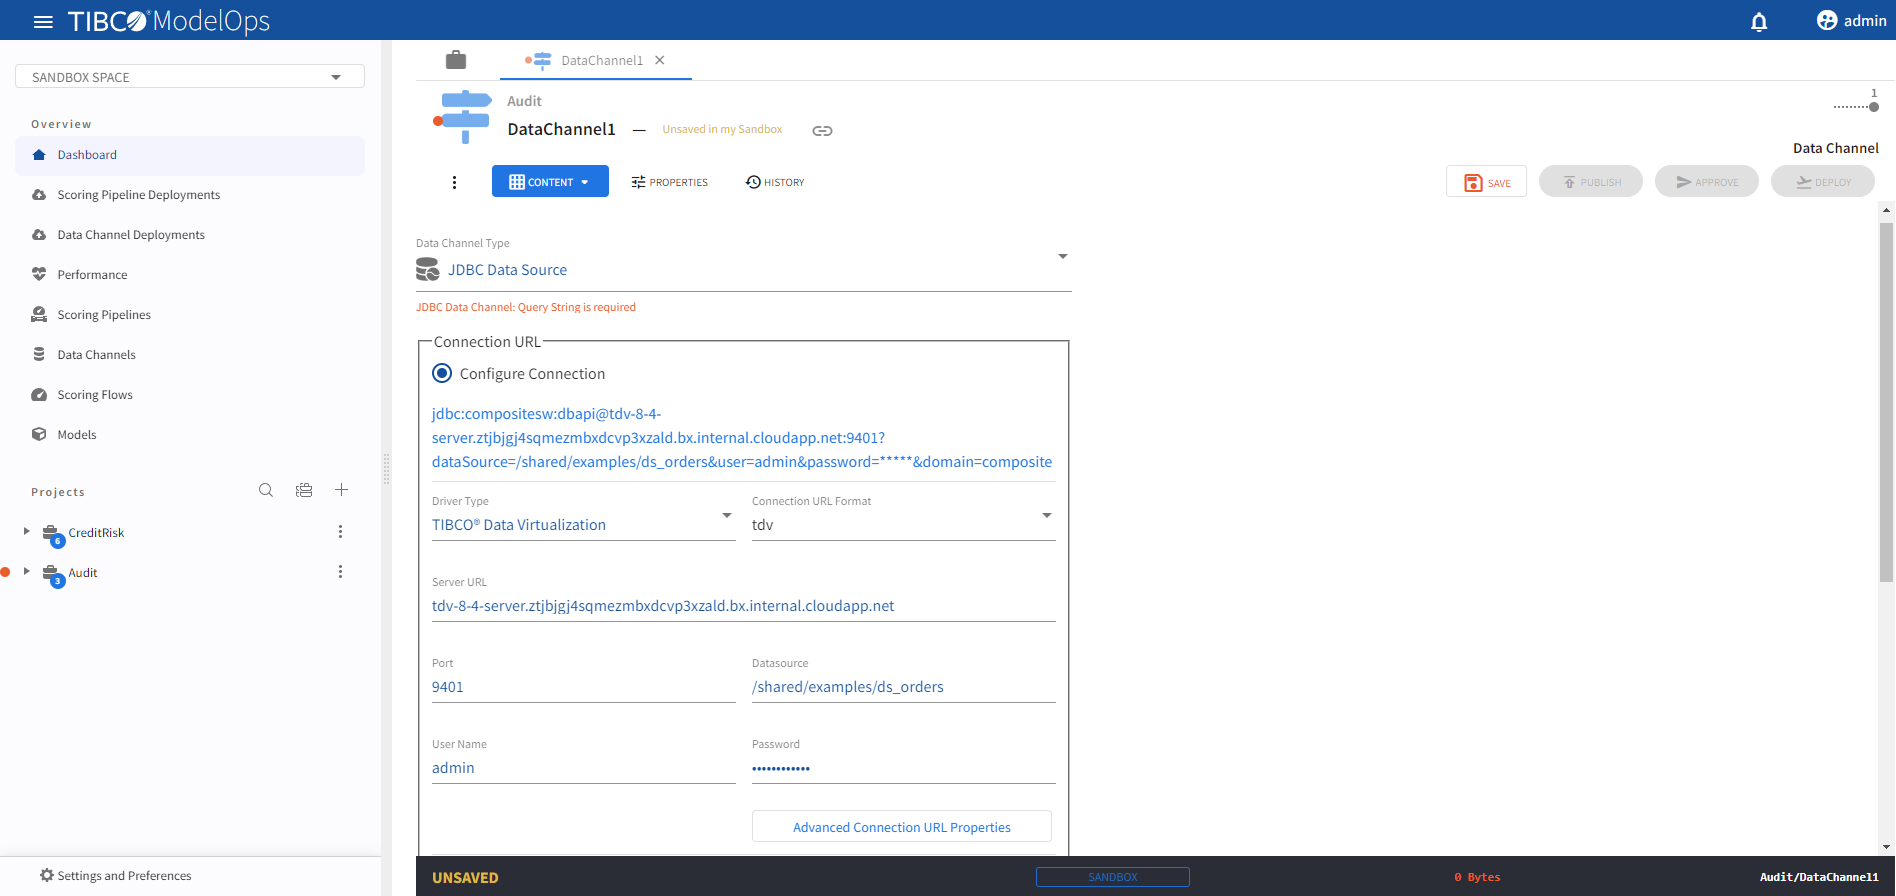Click TIBCO ModelOps logo

(168, 21)
